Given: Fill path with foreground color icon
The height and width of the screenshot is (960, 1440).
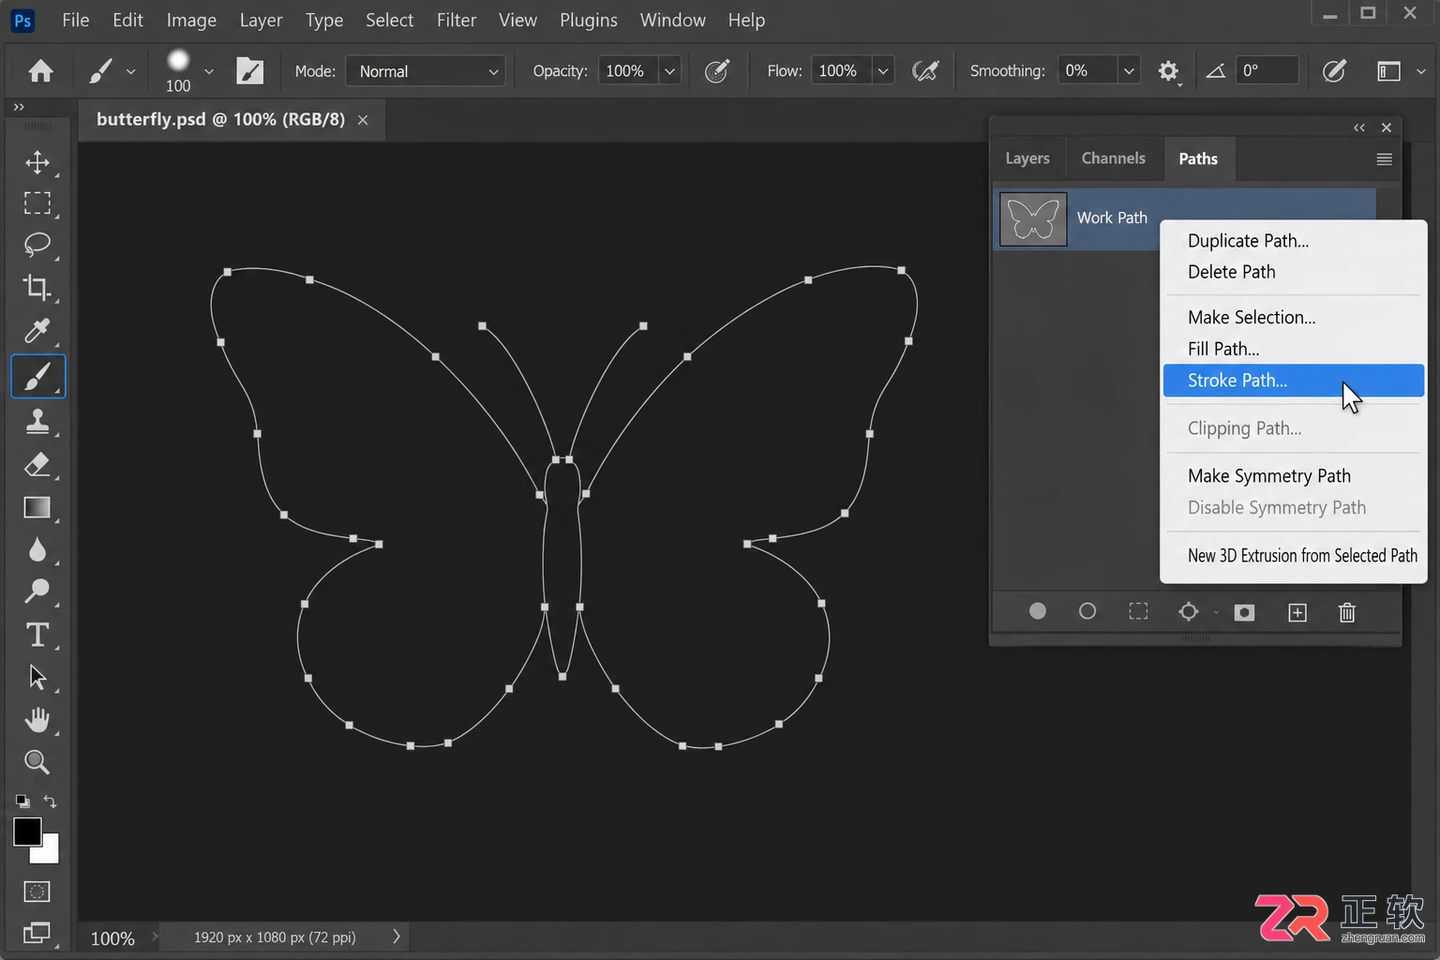Looking at the screenshot, I should tap(1038, 611).
